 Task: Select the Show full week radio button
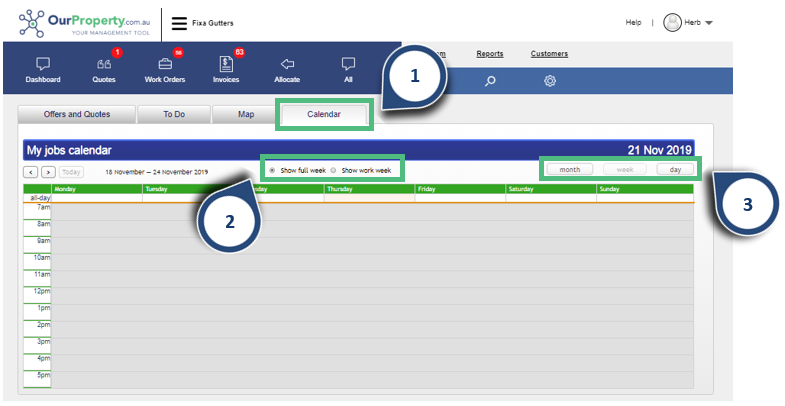coord(272,170)
